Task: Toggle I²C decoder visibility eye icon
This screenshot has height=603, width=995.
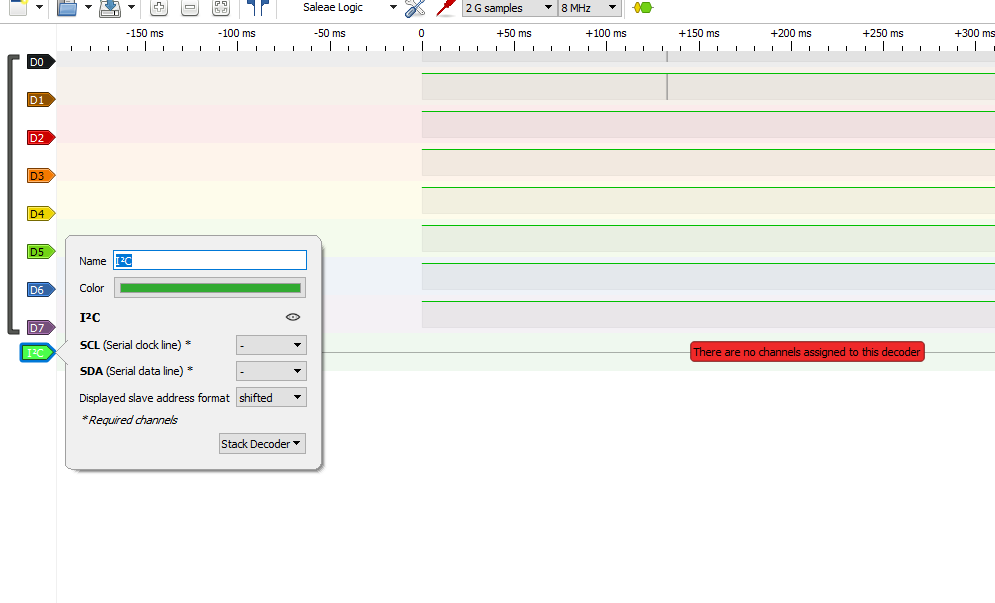Action: pyautogui.click(x=293, y=317)
